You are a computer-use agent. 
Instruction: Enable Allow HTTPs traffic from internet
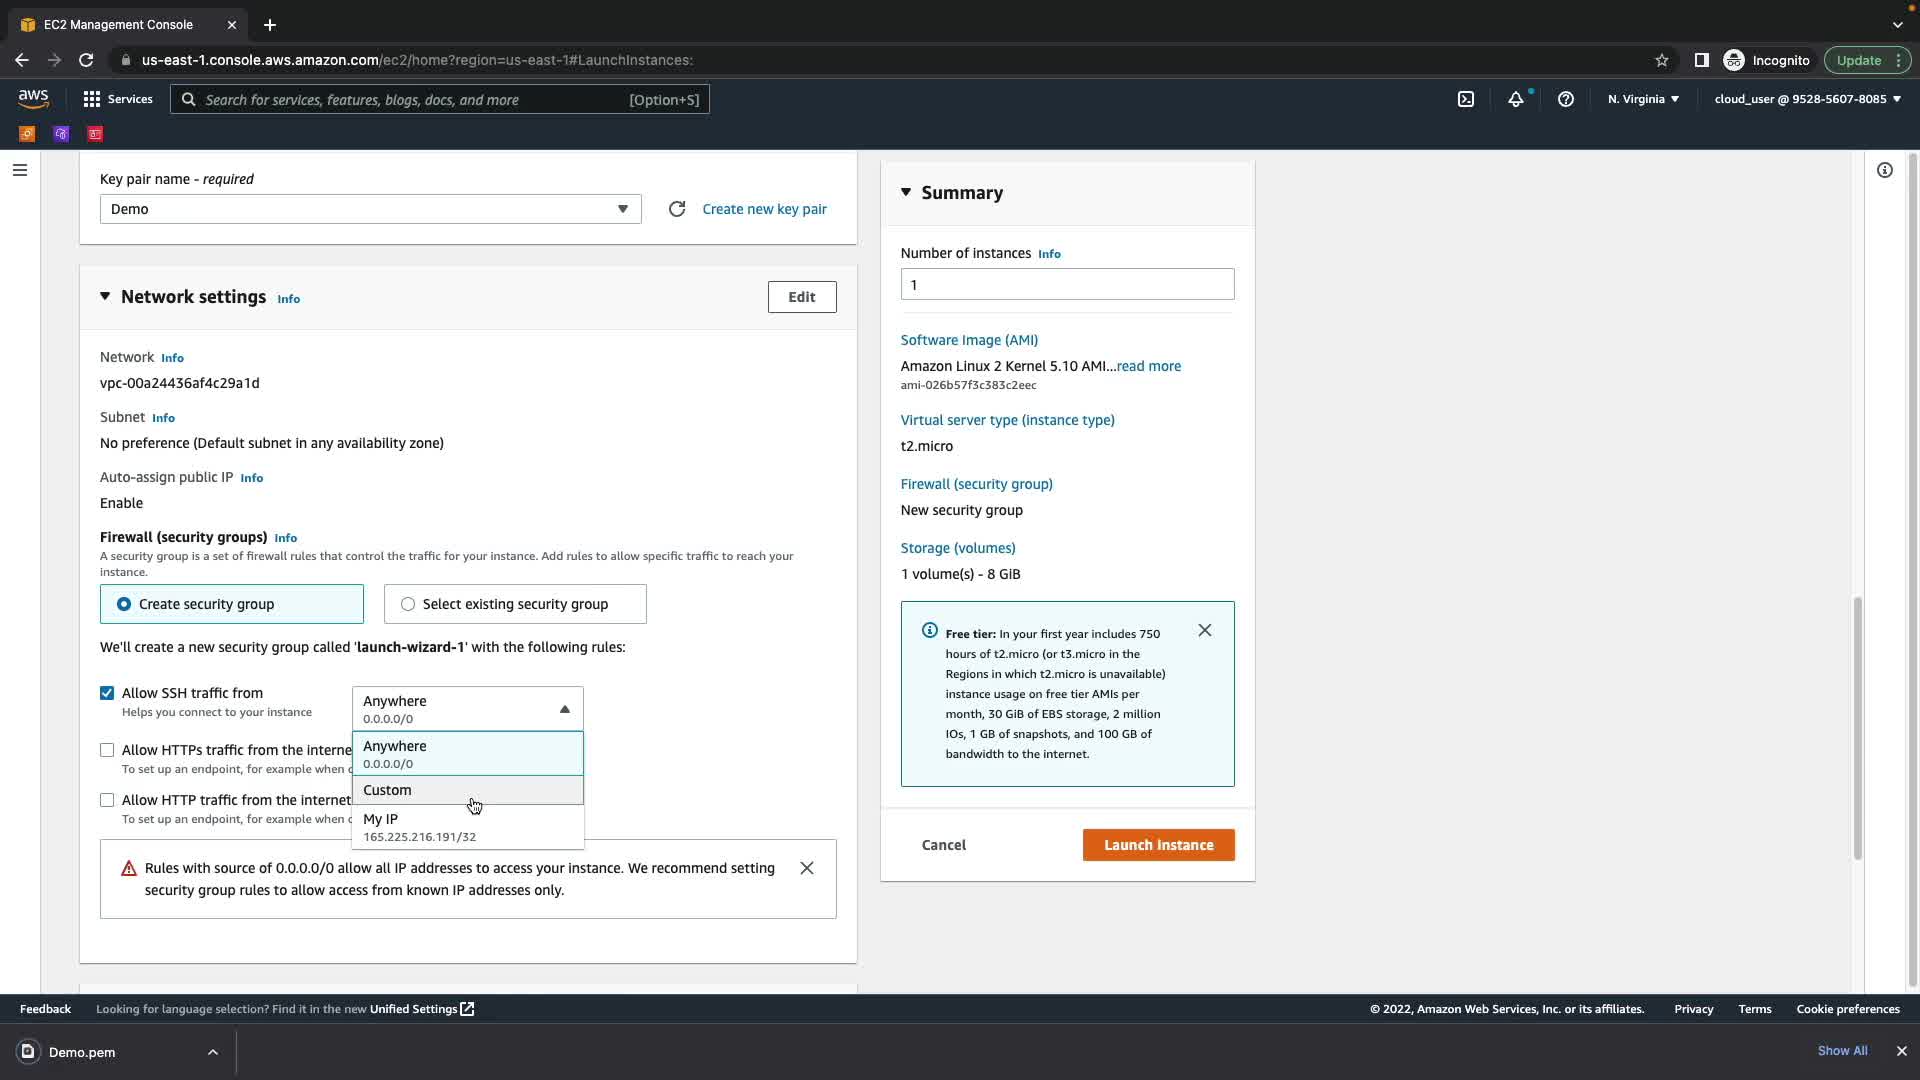point(107,750)
